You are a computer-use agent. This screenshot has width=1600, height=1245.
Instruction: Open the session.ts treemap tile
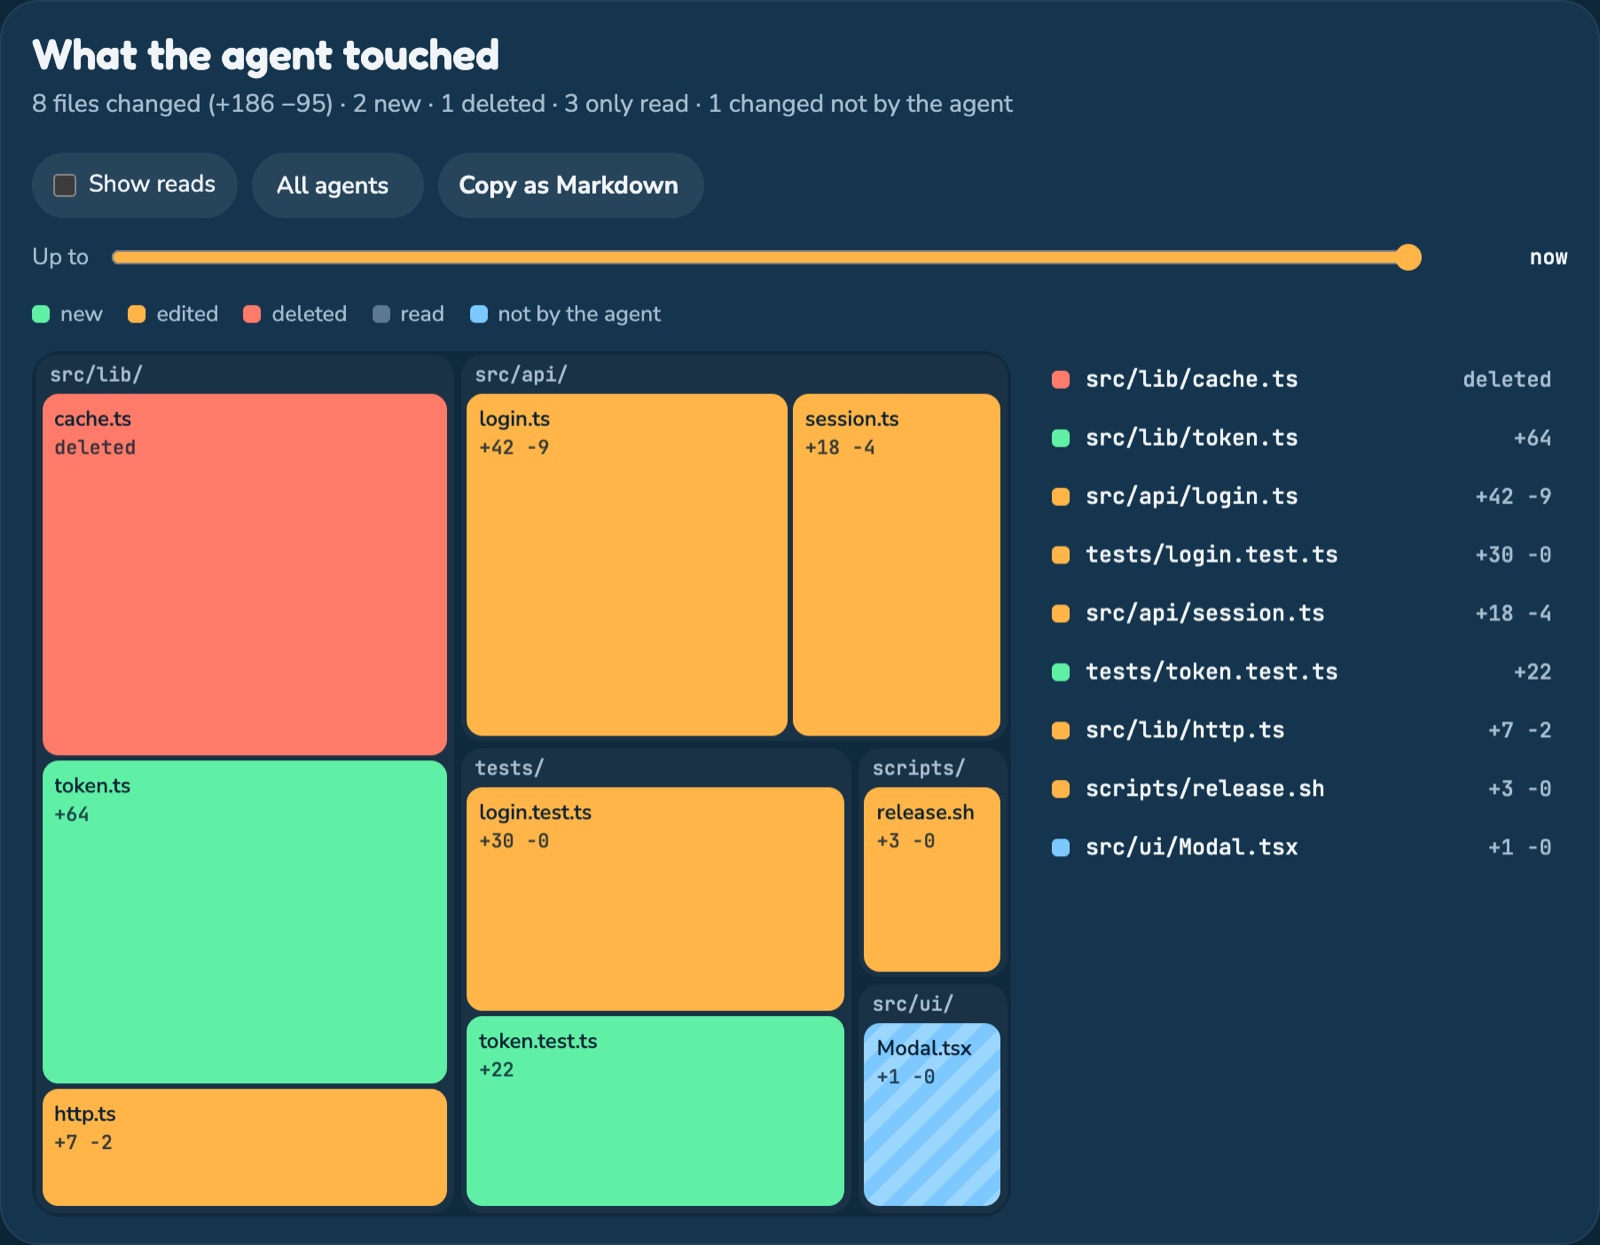click(x=897, y=565)
